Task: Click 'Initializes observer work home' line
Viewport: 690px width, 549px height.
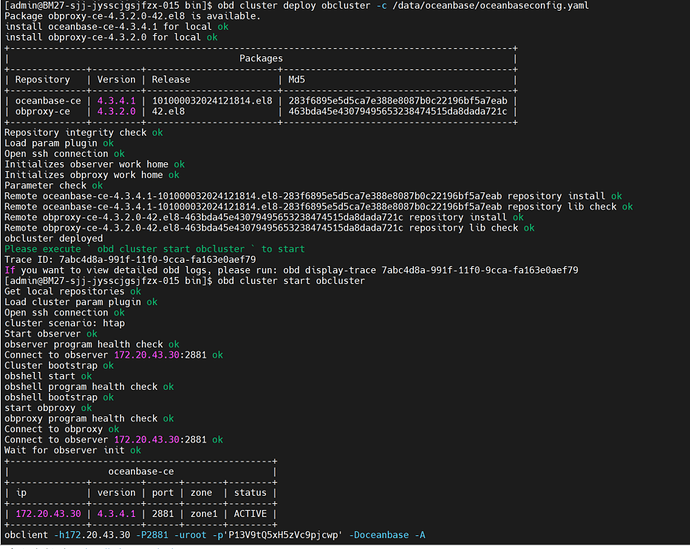Action: (x=95, y=164)
